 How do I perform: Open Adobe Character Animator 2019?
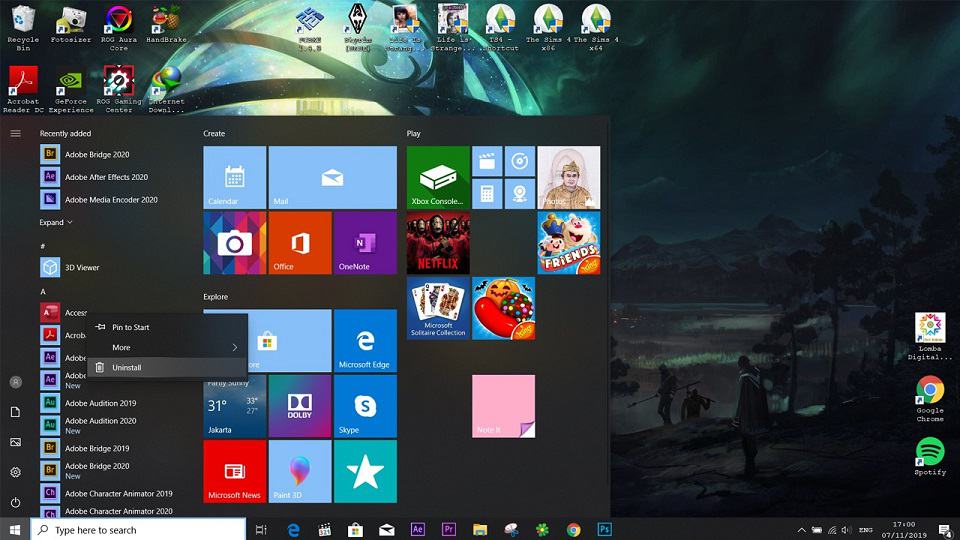pyautogui.click(x=114, y=493)
